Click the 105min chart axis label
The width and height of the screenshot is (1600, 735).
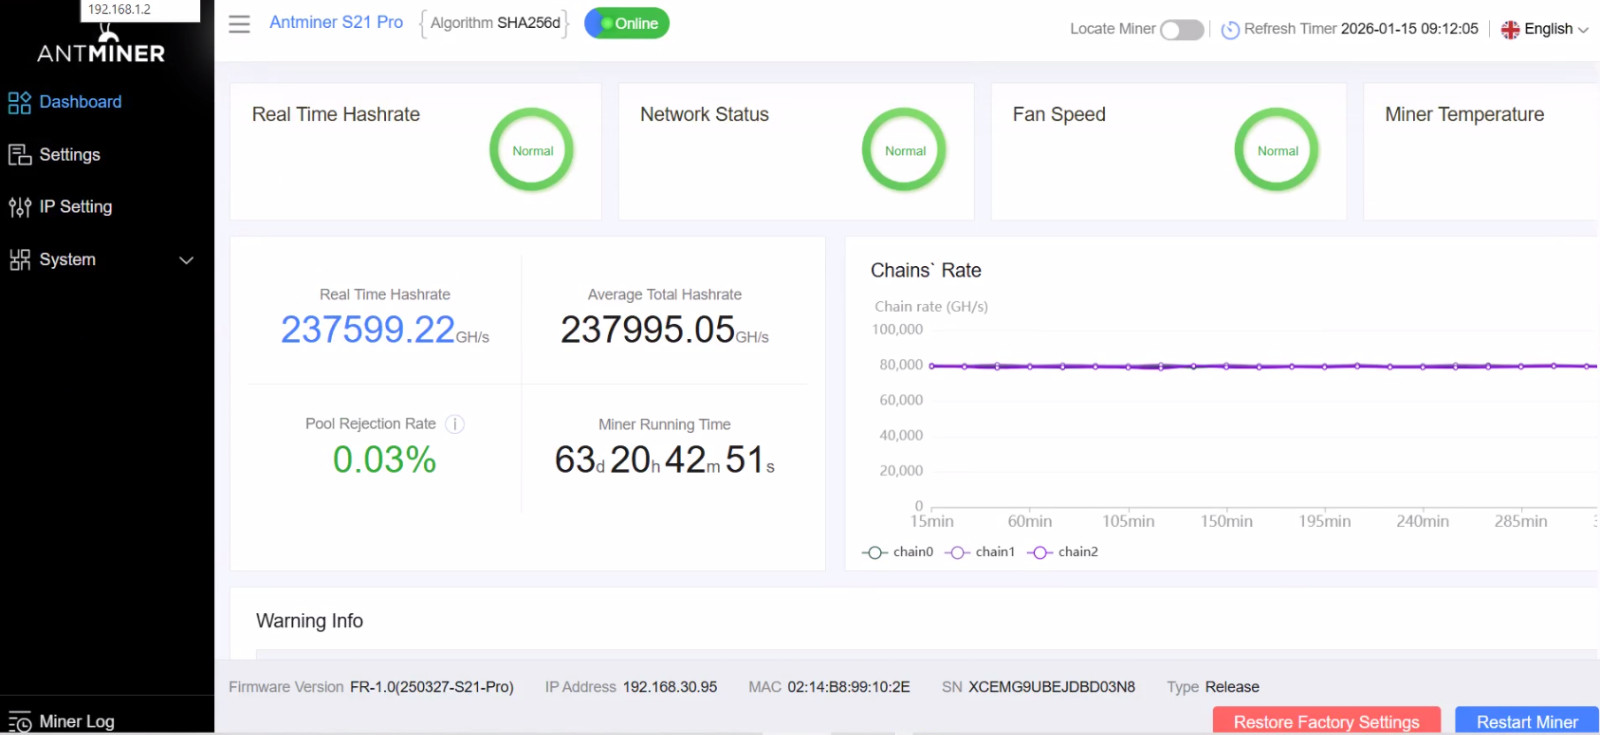tap(1128, 522)
